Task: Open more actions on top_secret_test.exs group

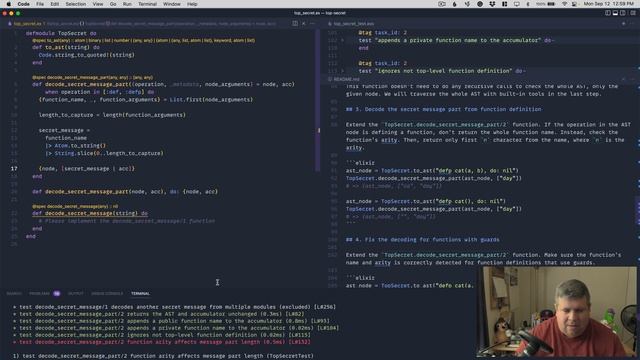Action: click(633, 24)
